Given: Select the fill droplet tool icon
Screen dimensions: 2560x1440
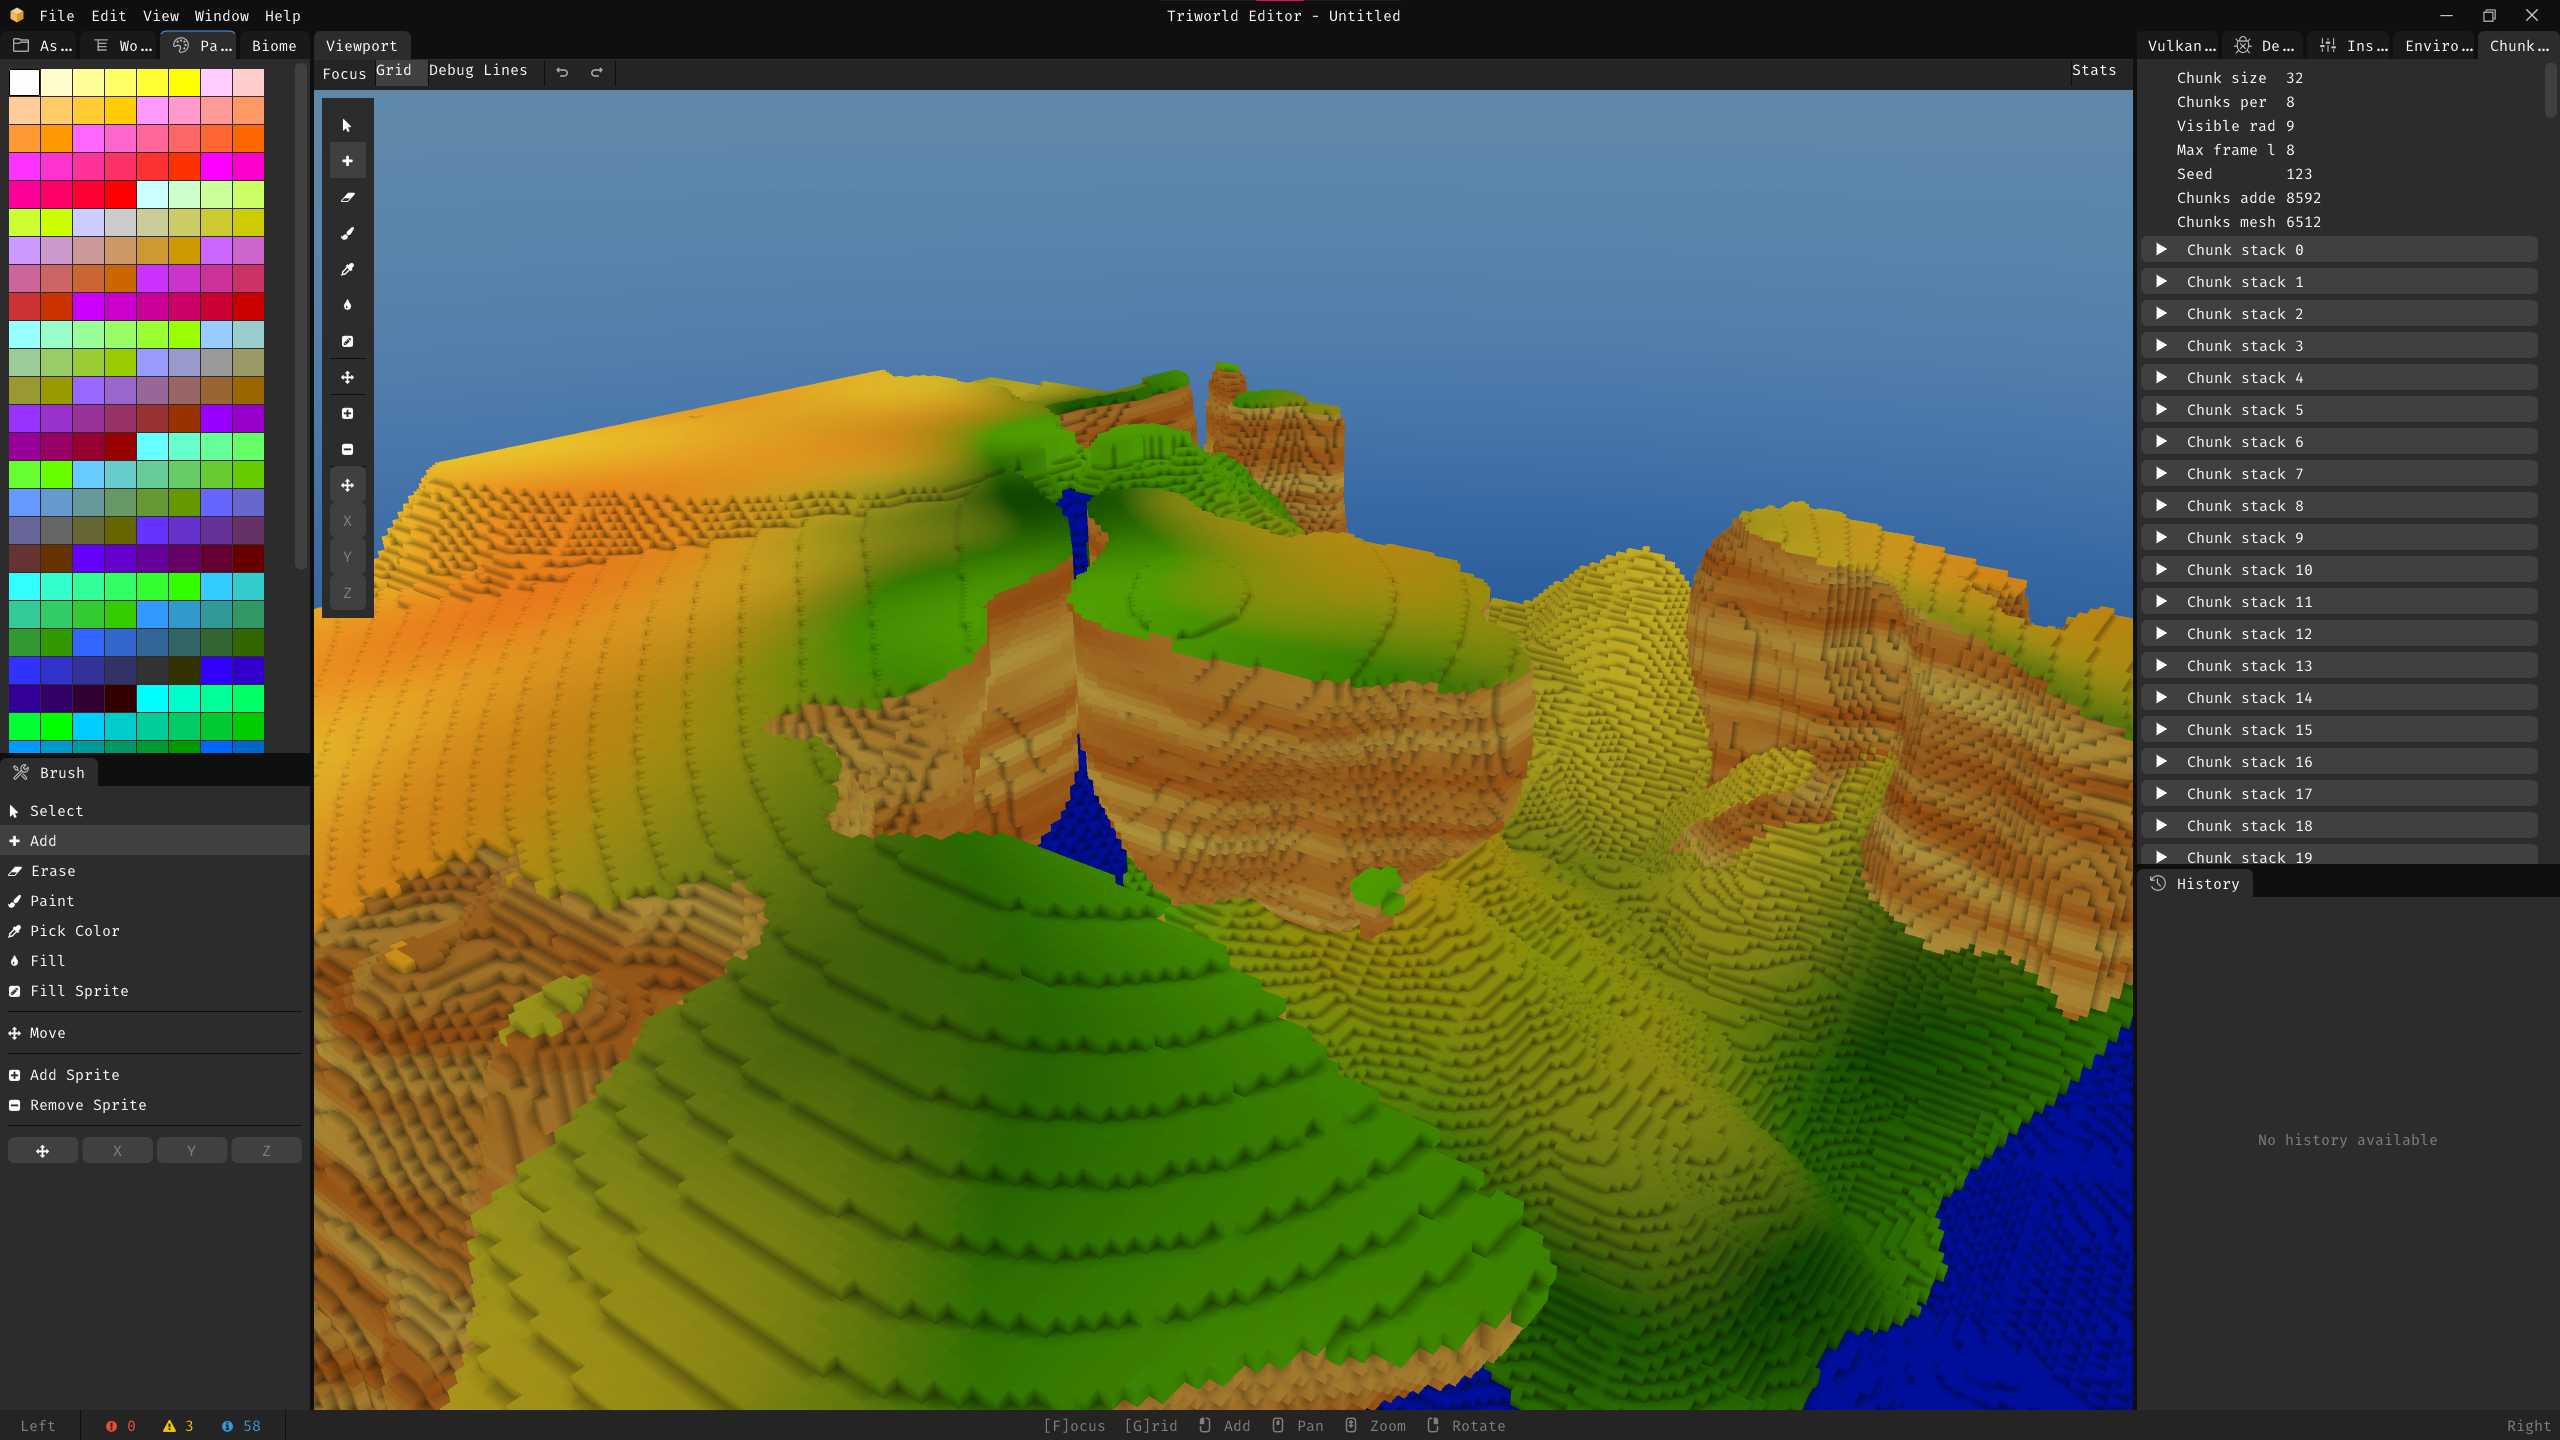Looking at the screenshot, I should [x=347, y=305].
